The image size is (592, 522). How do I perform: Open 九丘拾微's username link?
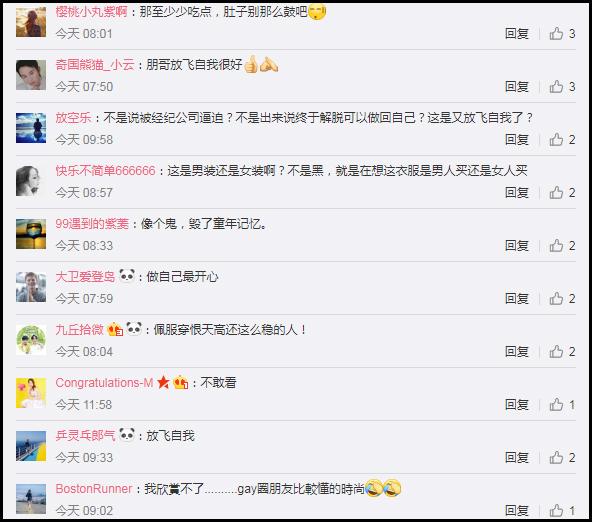[x=79, y=330]
